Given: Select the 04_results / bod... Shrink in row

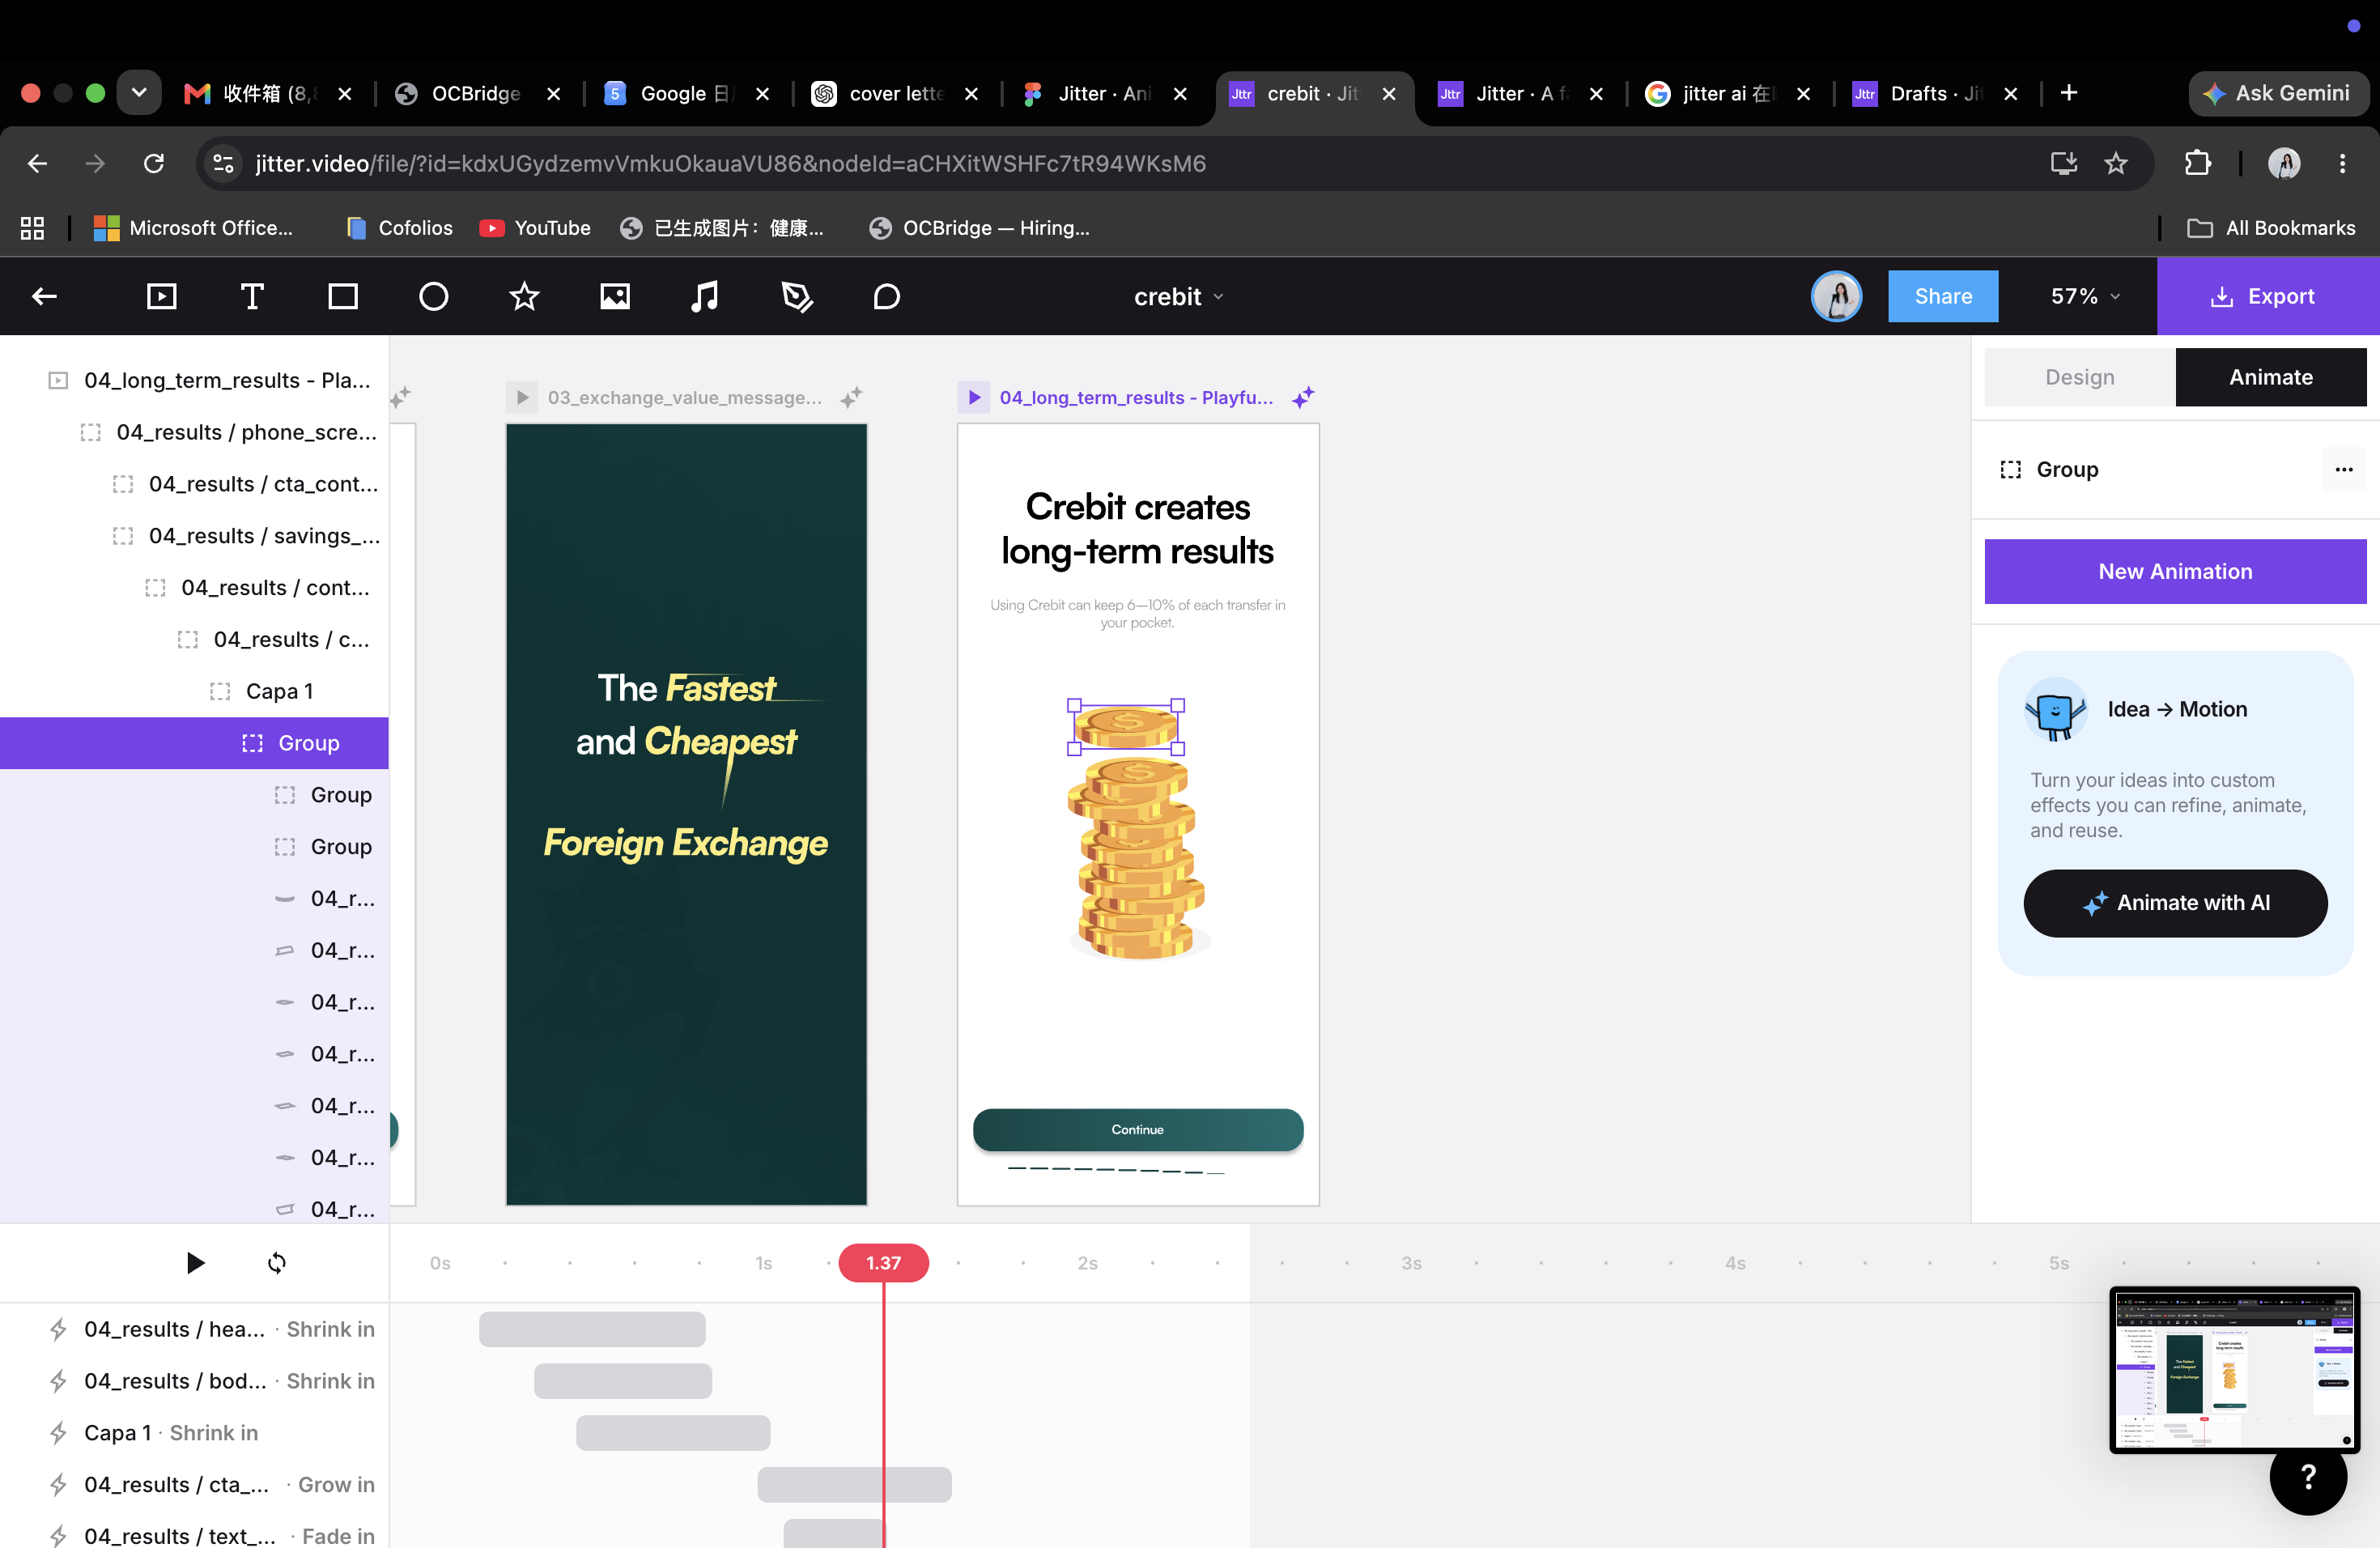Looking at the screenshot, I should (194, 1381).
